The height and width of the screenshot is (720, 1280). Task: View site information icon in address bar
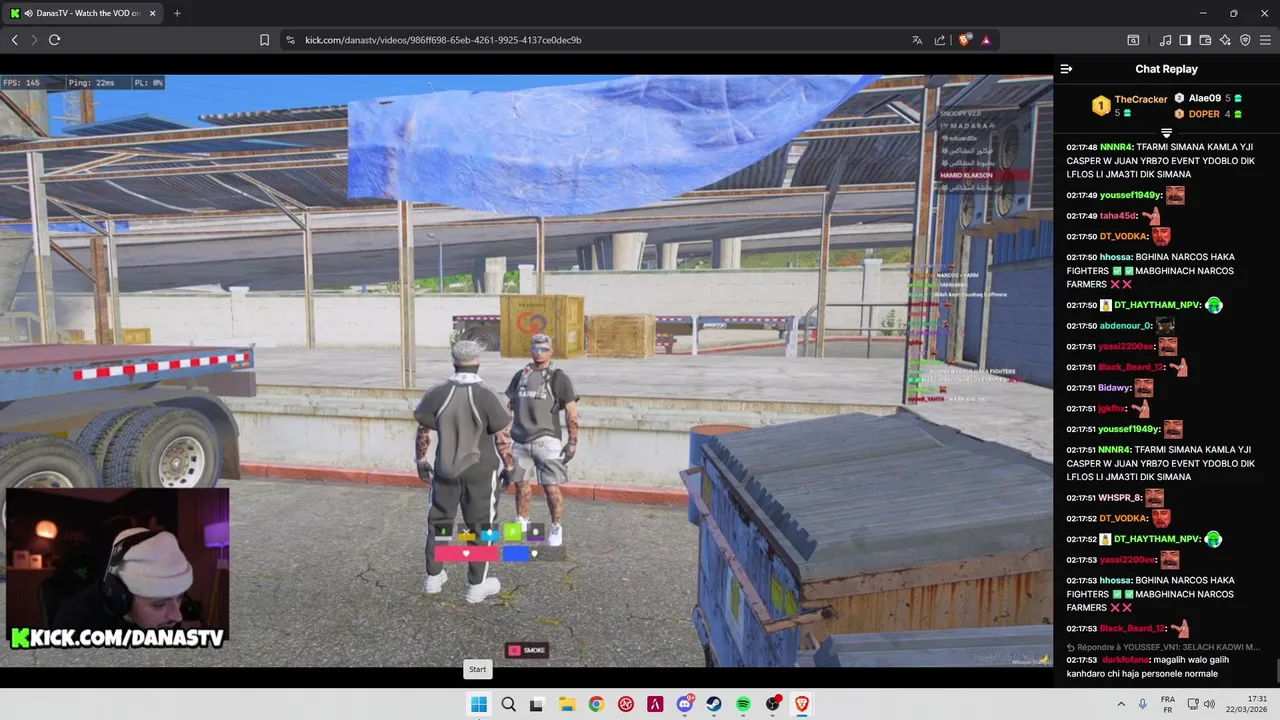coord(290,40)
